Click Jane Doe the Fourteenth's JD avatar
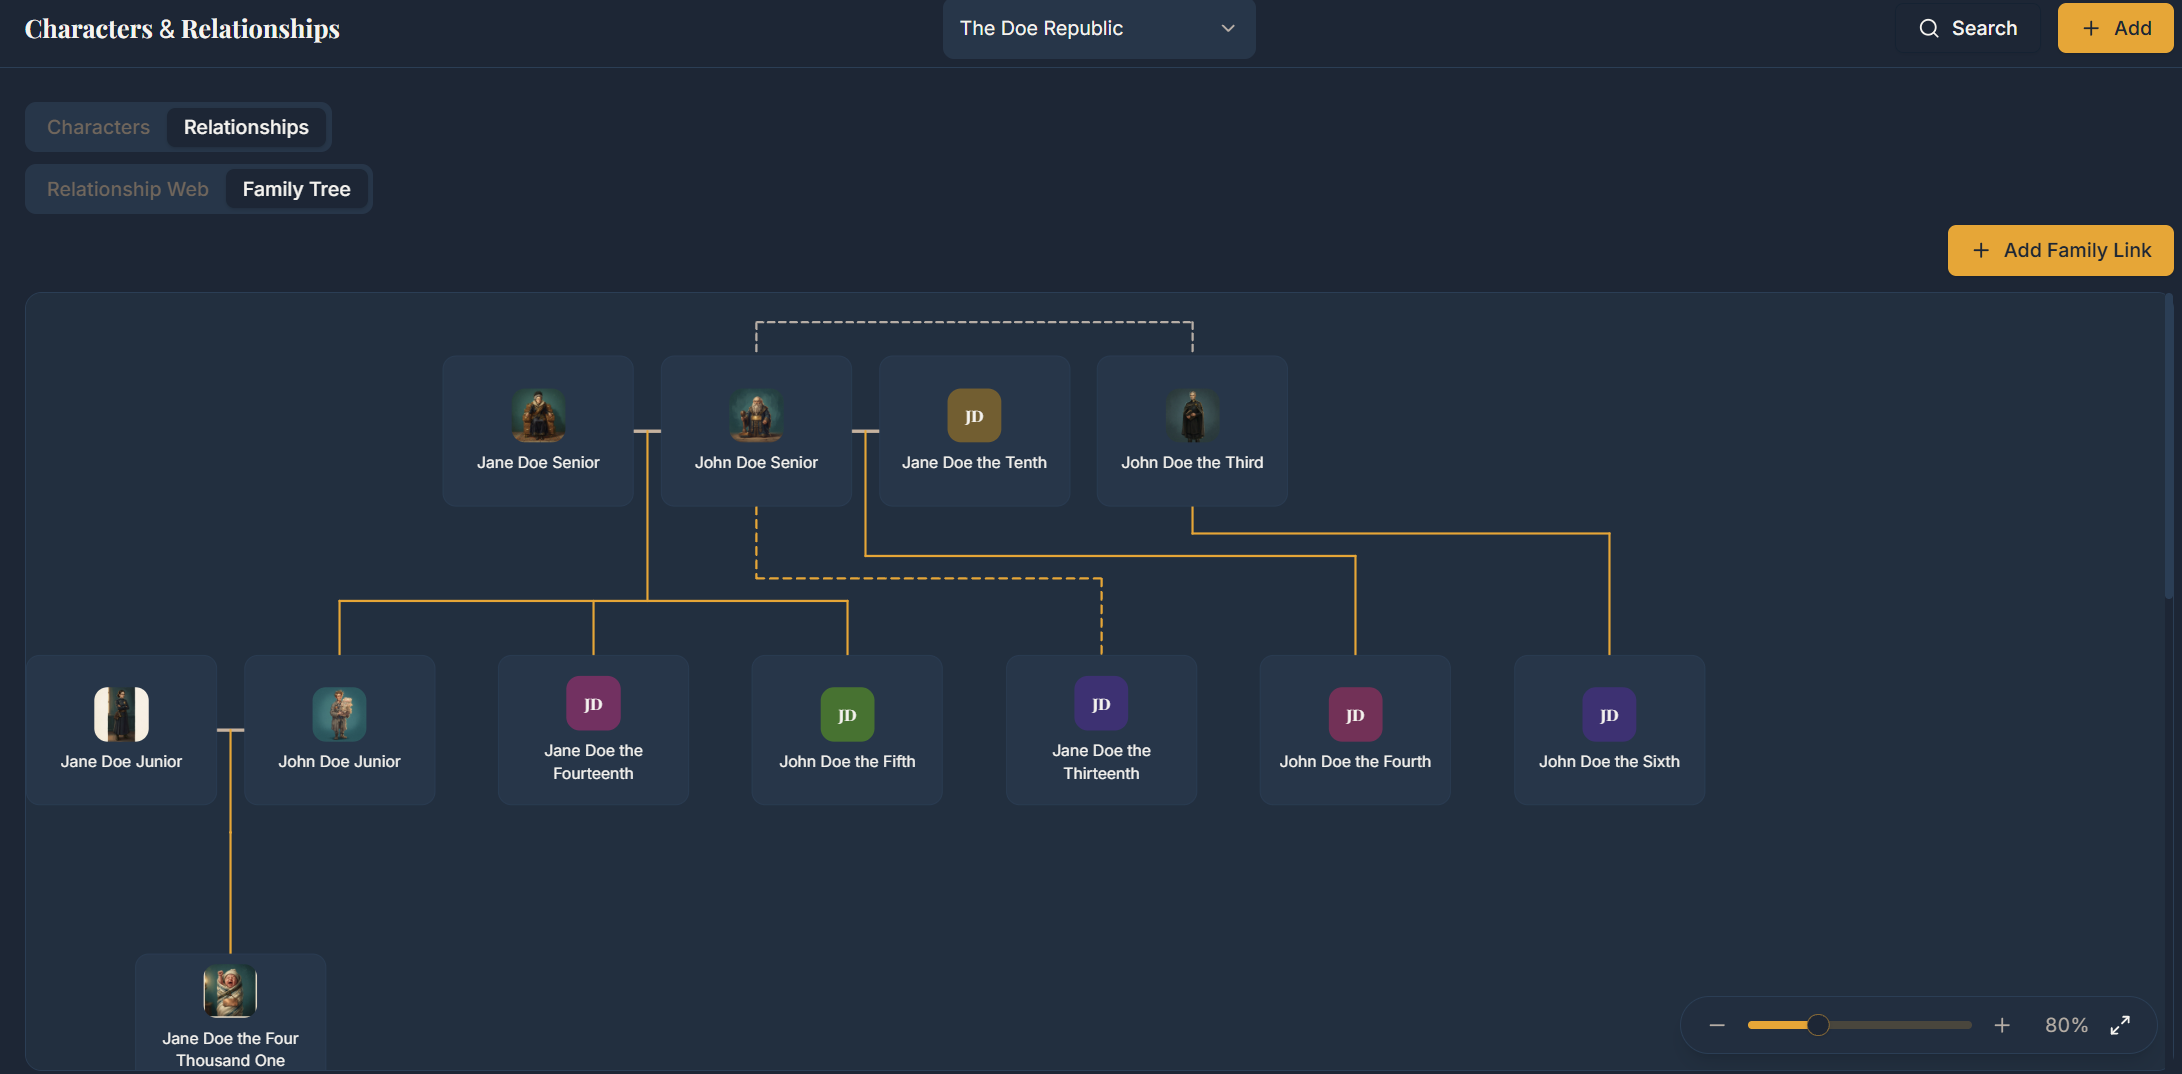The width and height of the screenshot is (2182, 1074). [x=593, y=703]
